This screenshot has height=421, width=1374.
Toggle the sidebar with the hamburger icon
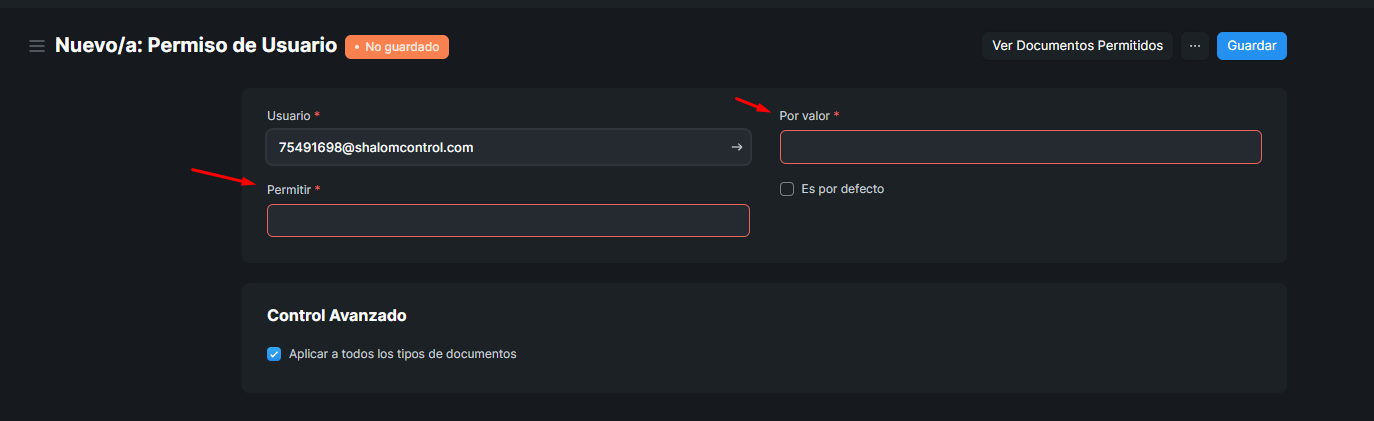[37, 46]
